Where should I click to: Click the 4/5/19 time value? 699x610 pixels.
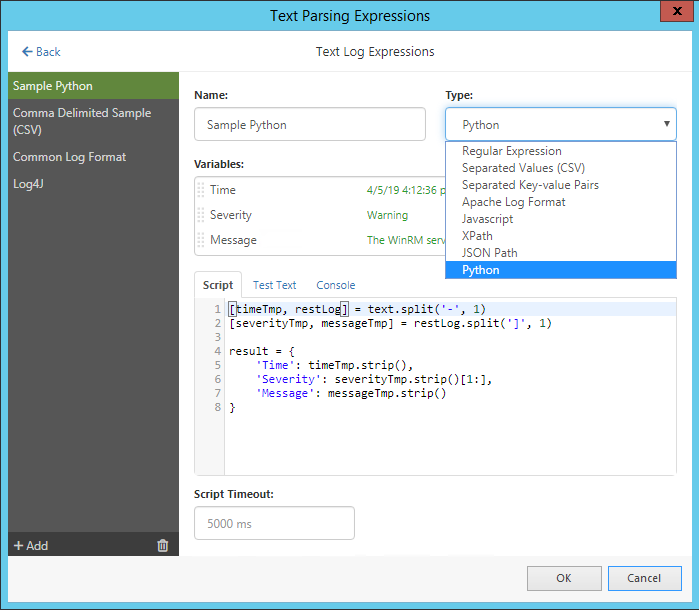click(406, 190)
